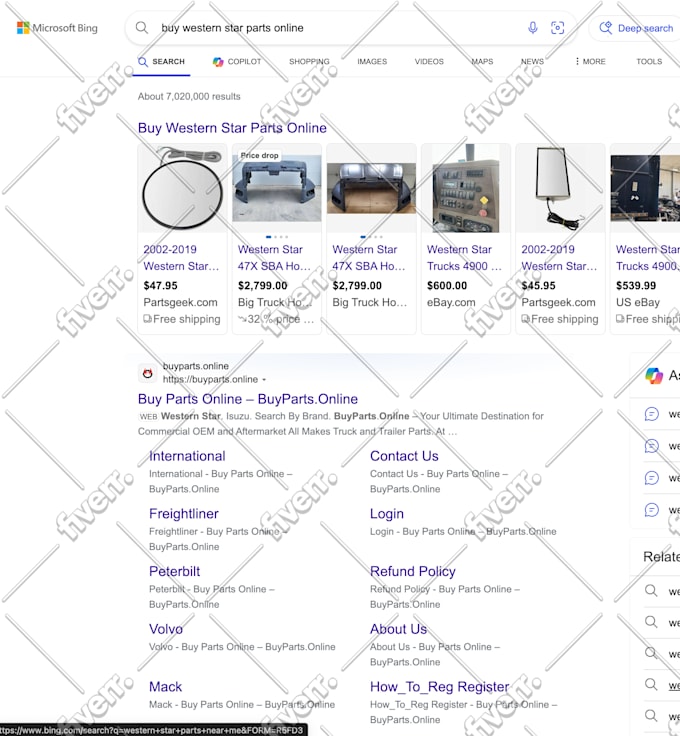Click the $539.99 US eBay product price
680x736 pixels.
coord(636,285)
